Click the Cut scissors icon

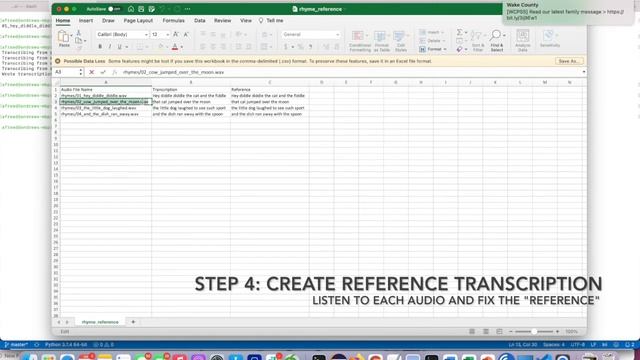point(79,33)
